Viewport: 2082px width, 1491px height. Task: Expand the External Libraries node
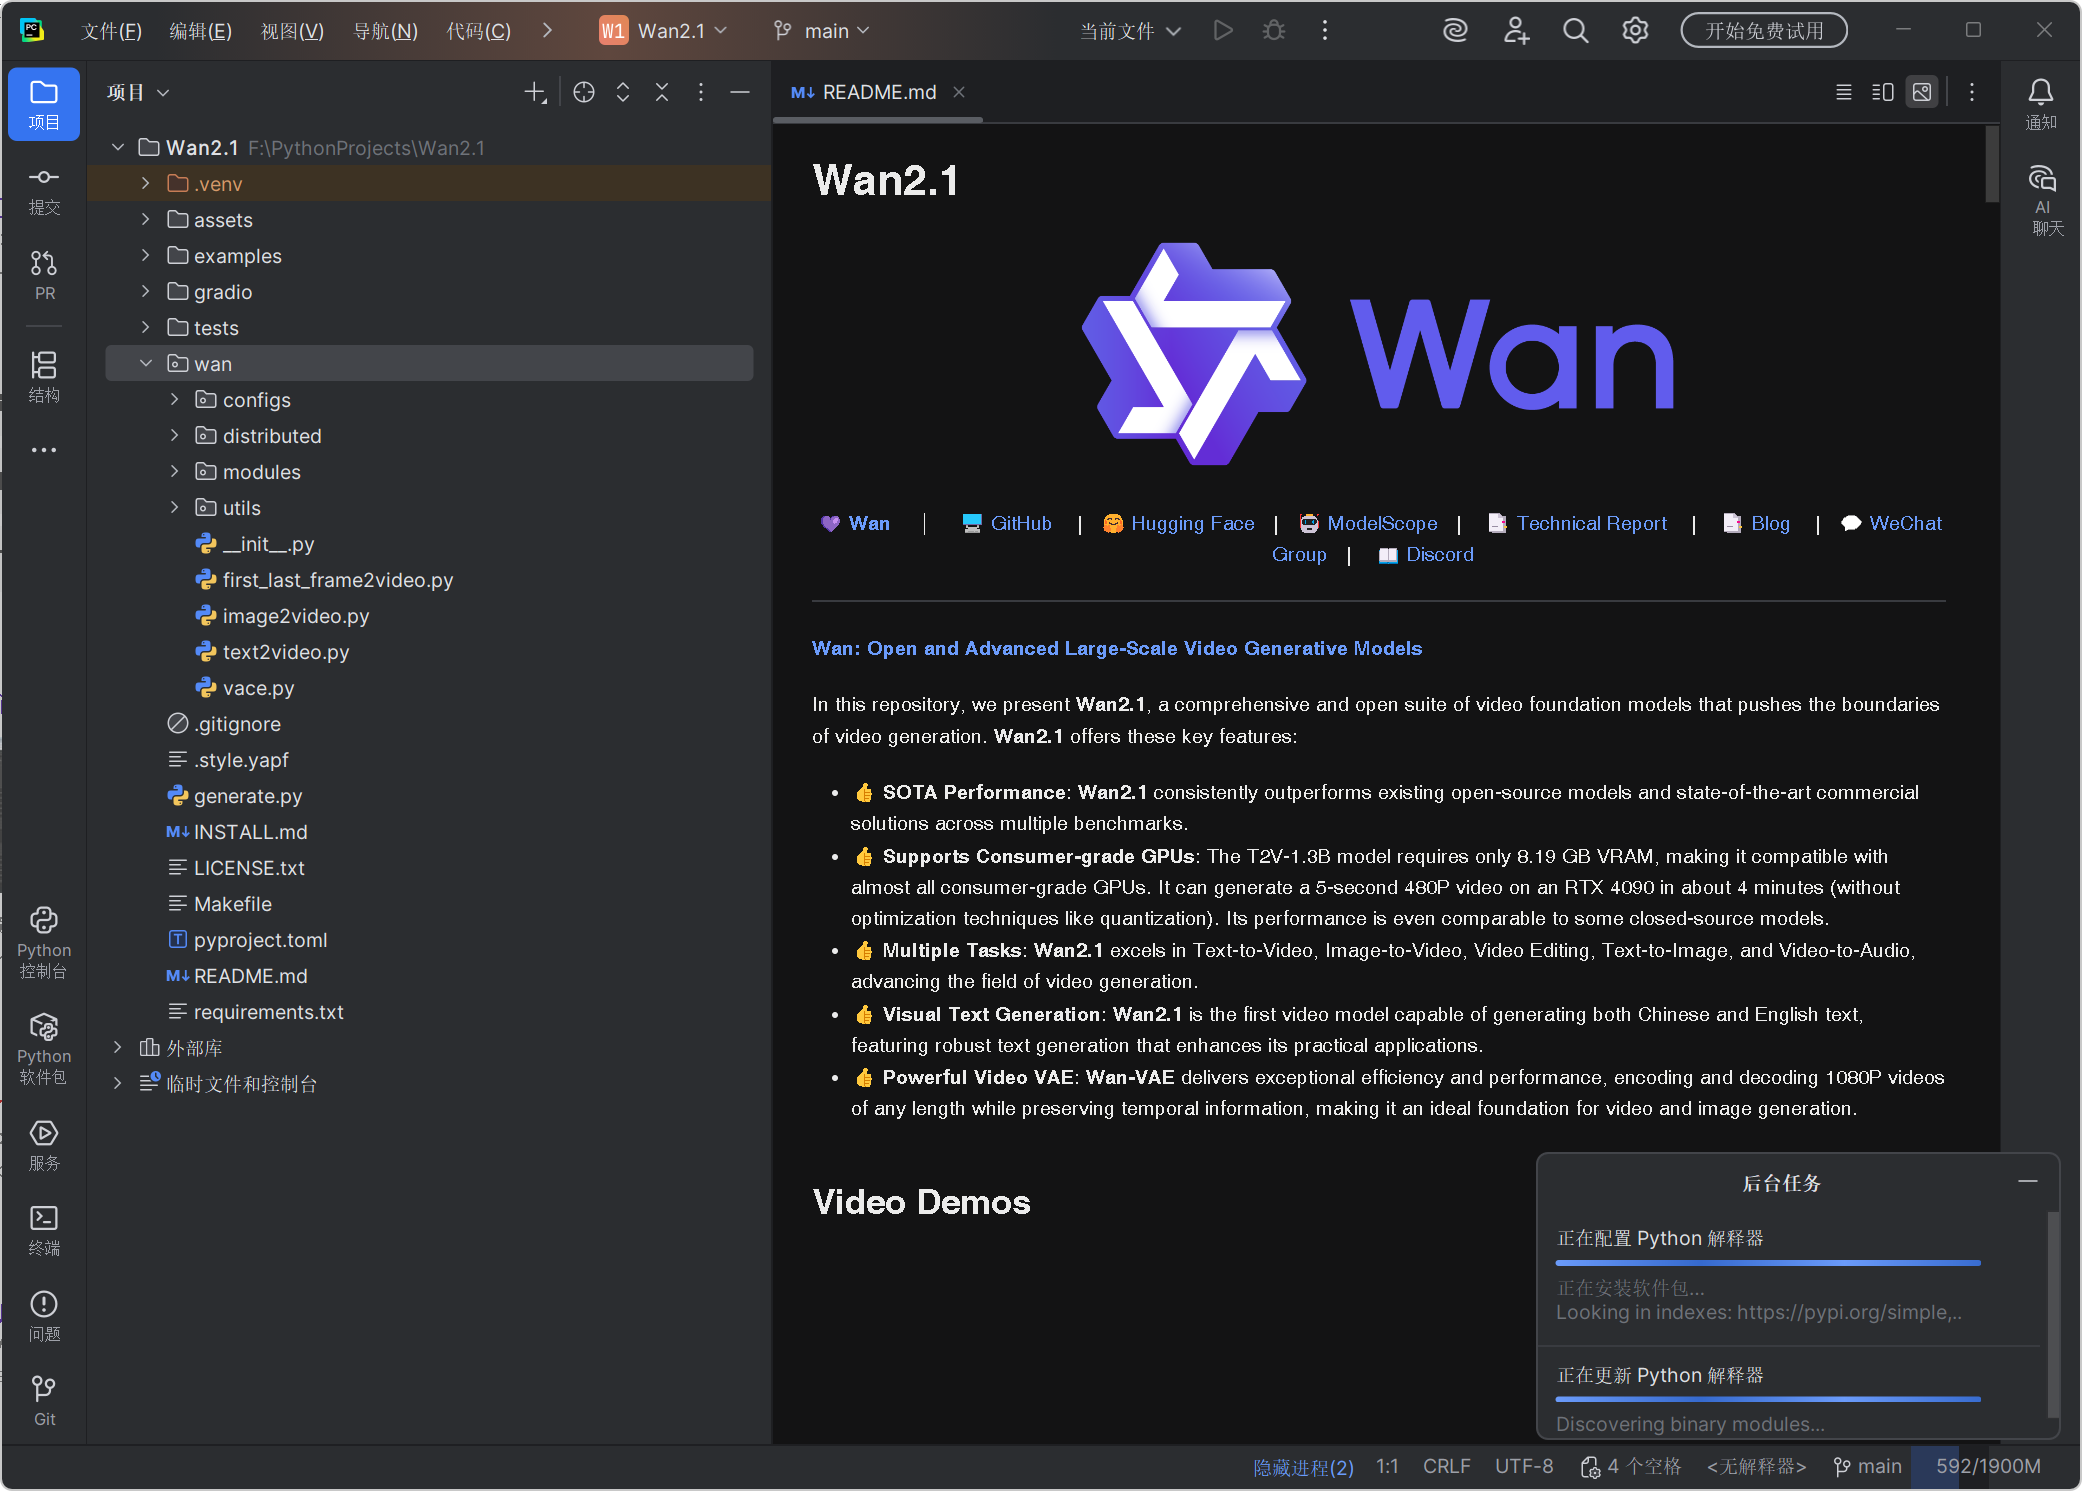(118, 1048)
